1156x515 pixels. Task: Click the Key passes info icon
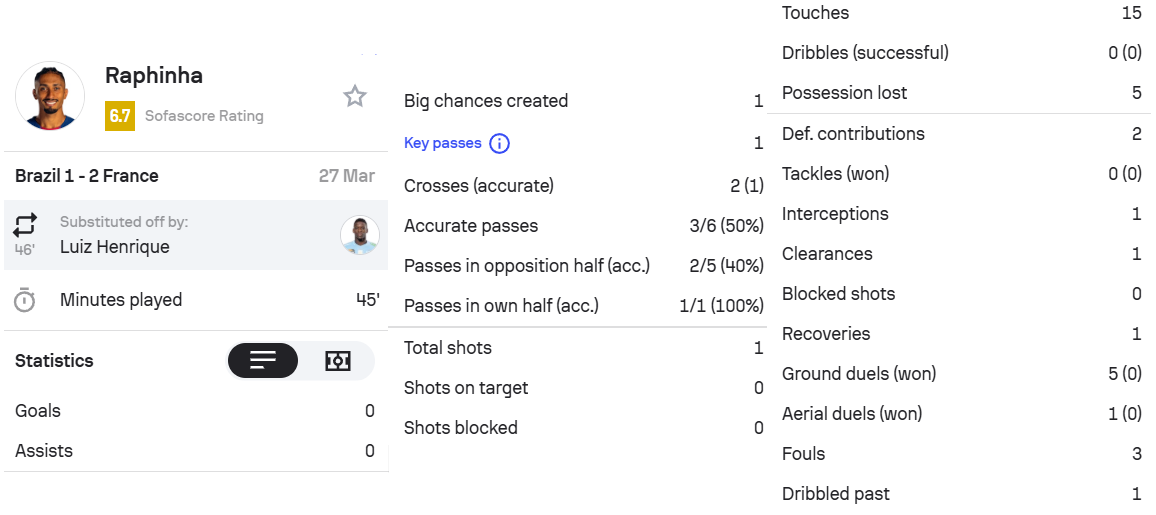499,143
